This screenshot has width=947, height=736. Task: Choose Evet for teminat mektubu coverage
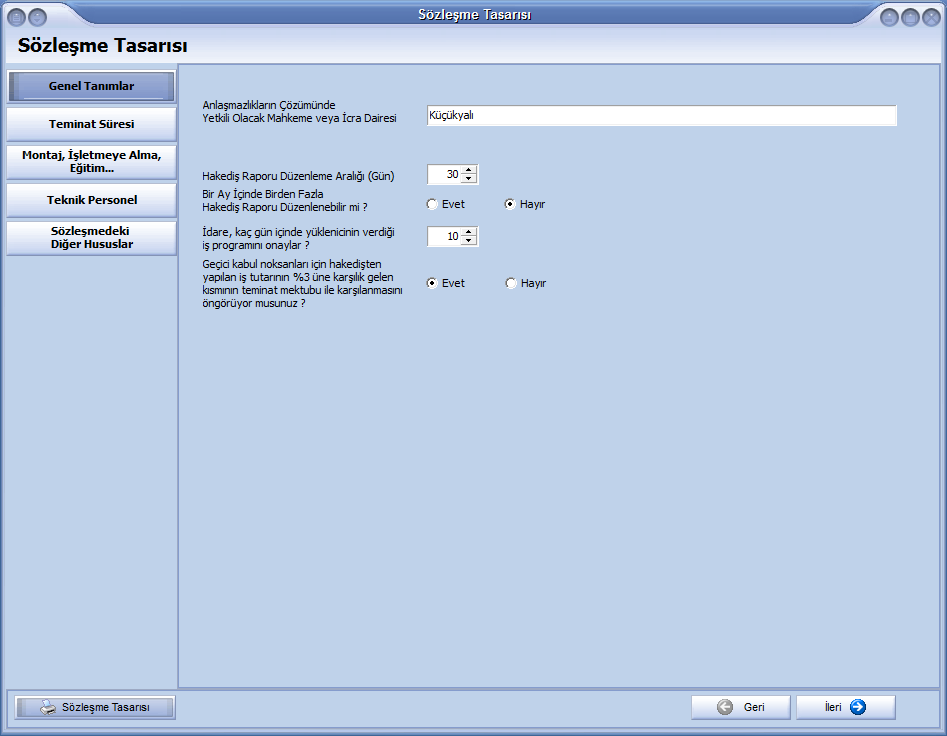click(432, 283)
